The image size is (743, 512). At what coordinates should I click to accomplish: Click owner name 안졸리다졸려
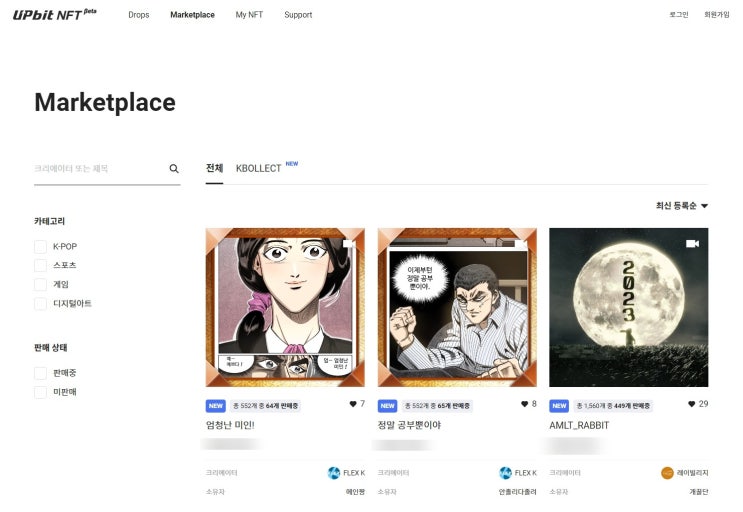(517, 492)
